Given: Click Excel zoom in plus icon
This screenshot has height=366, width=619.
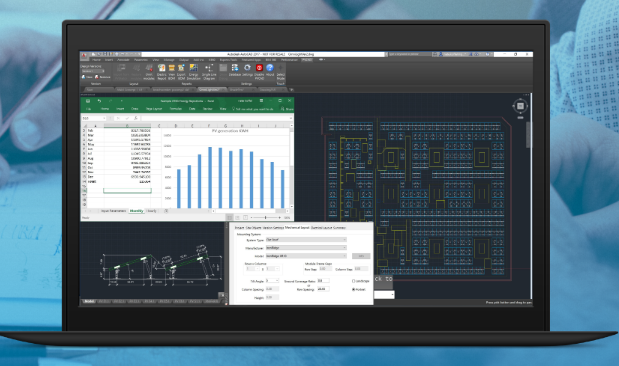Looking at the screenshot, I should (279, 218).
